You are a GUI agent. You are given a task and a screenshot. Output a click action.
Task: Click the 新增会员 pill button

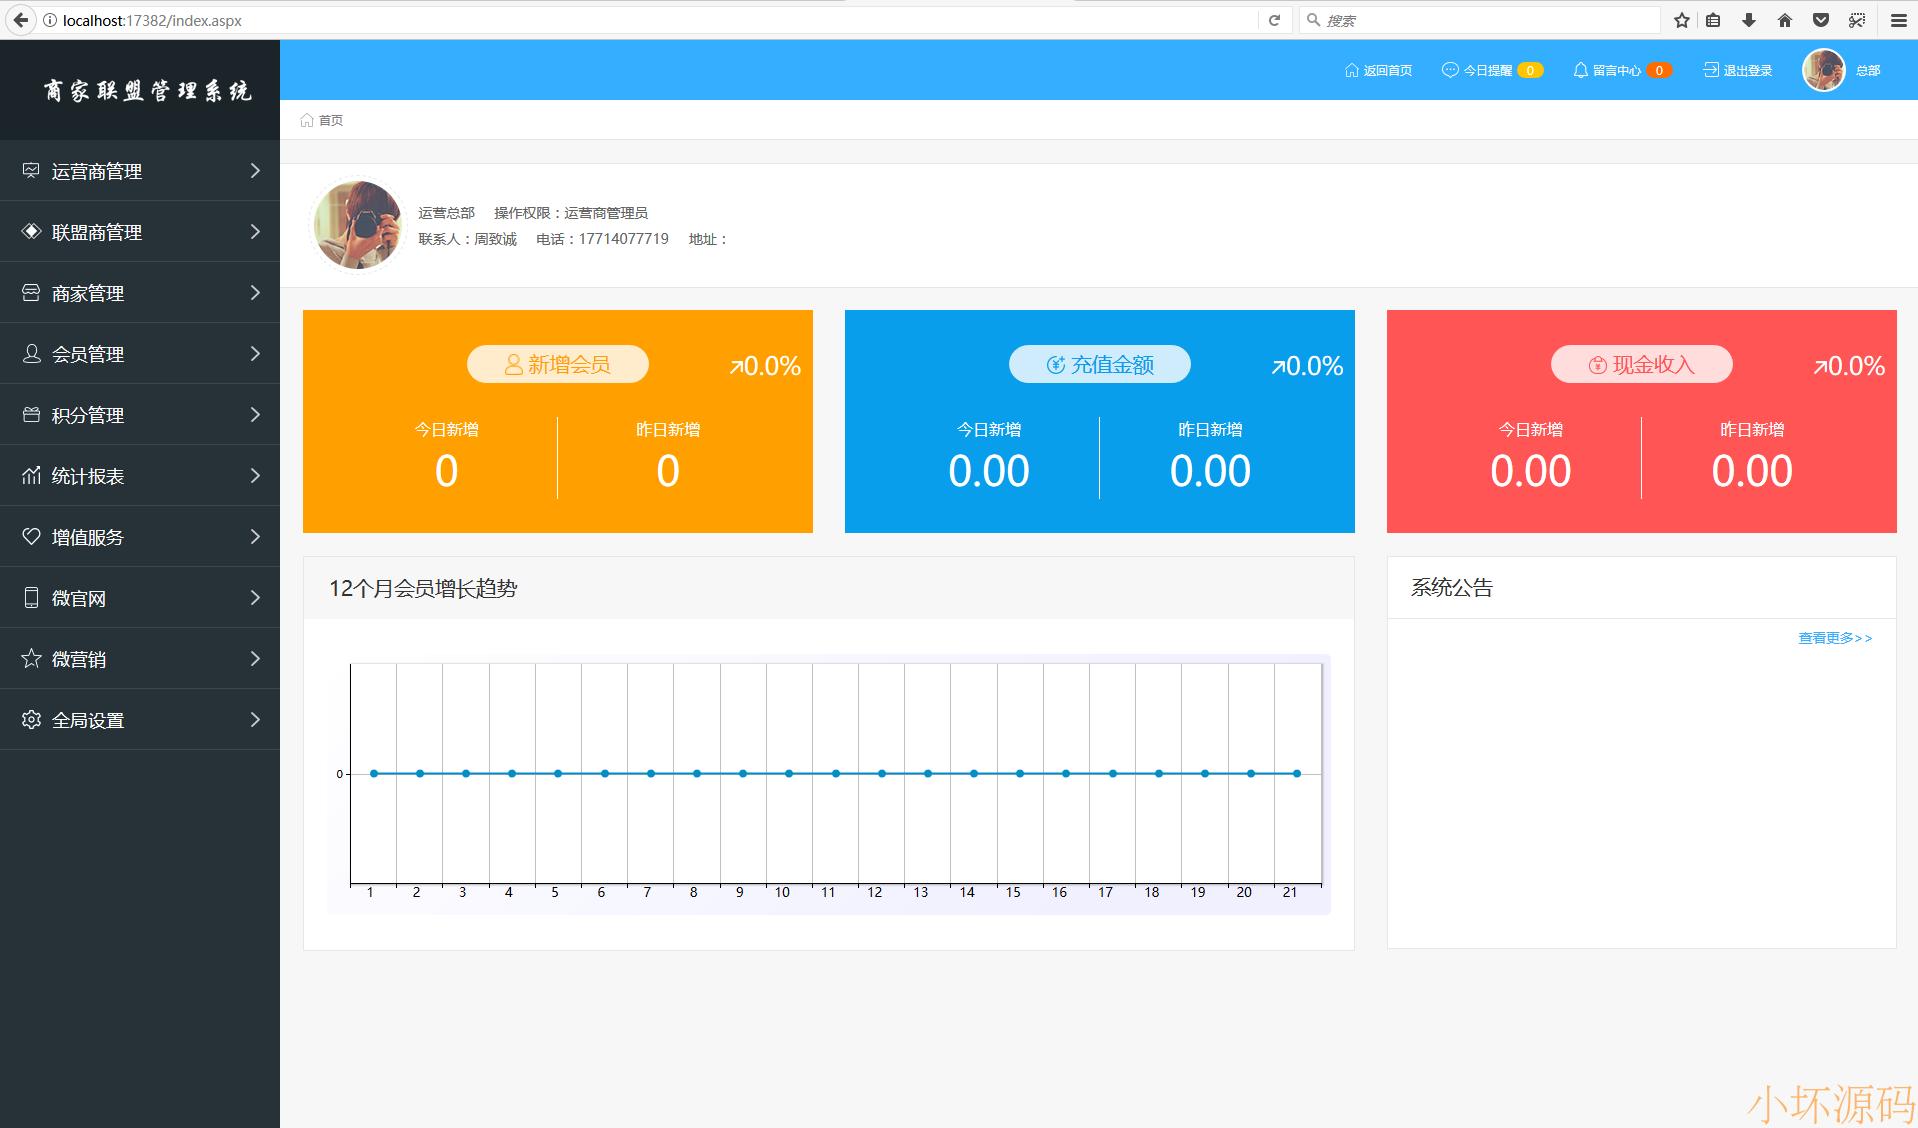(x=558, y=364)
